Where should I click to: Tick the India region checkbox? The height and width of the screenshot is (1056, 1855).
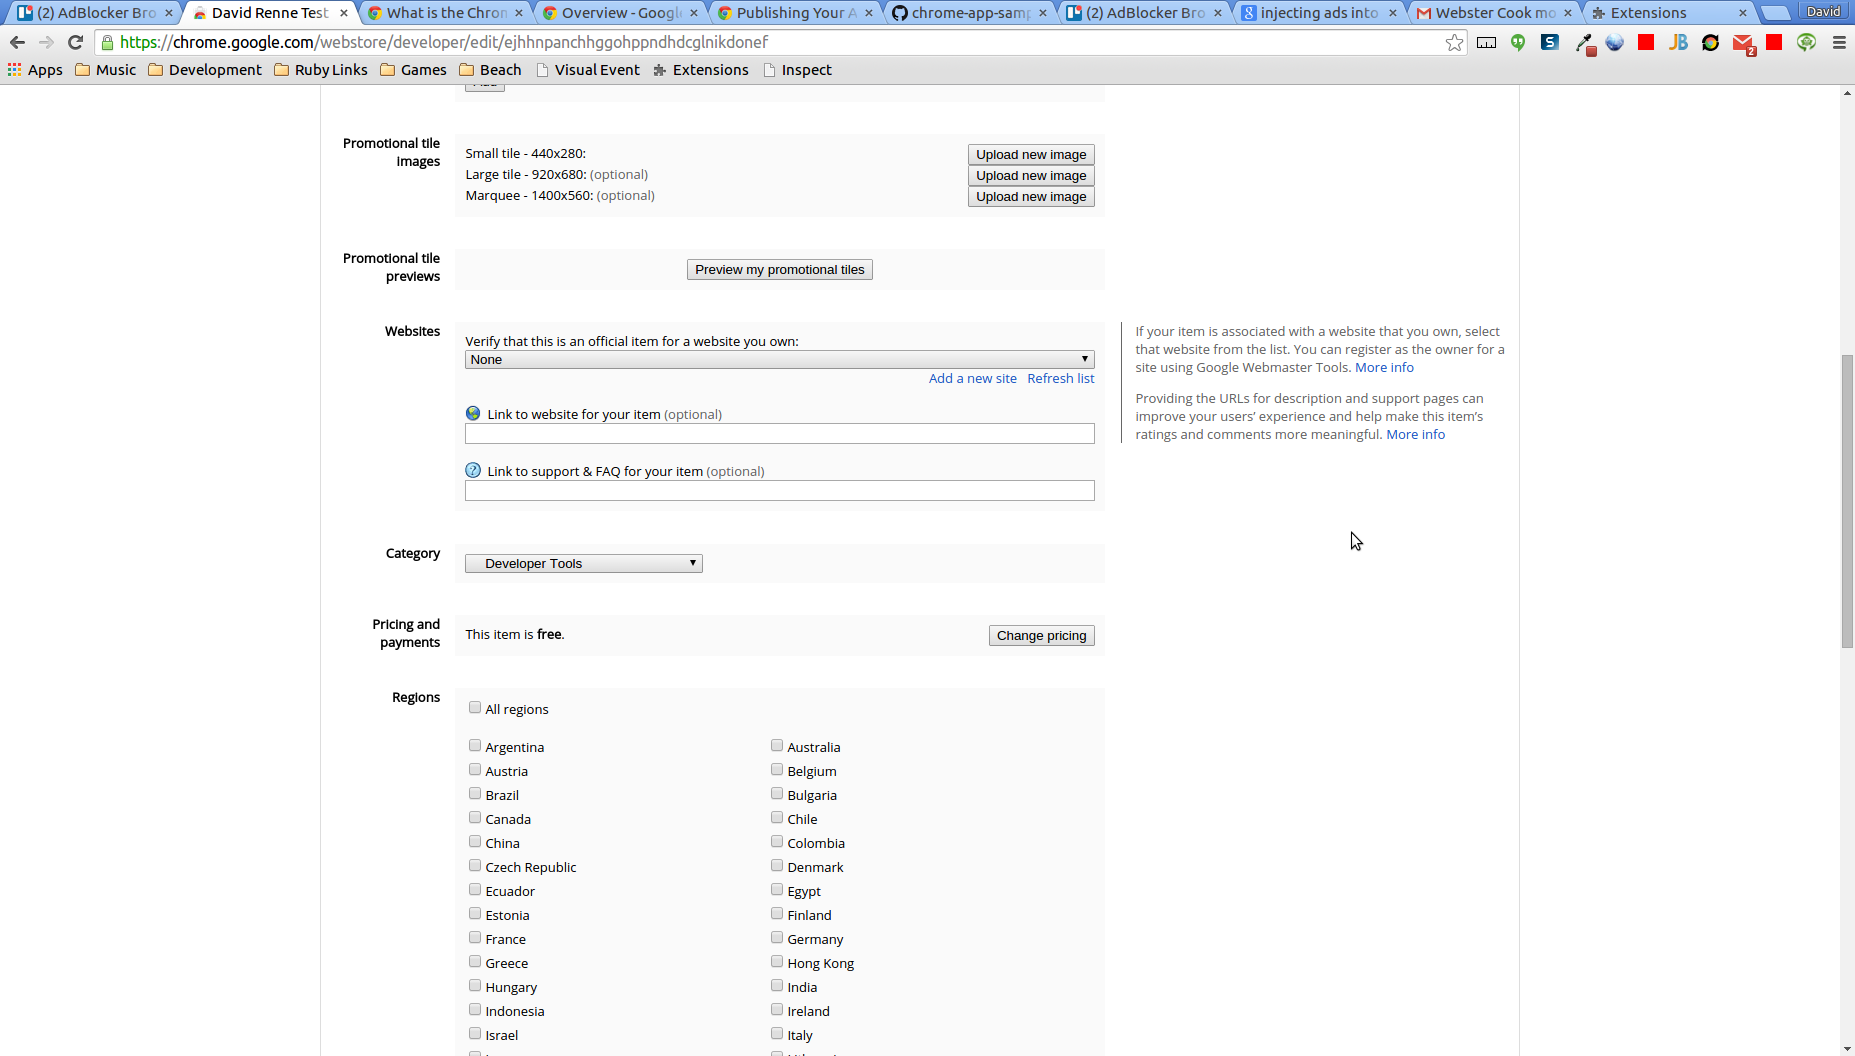tap(777, 985)
